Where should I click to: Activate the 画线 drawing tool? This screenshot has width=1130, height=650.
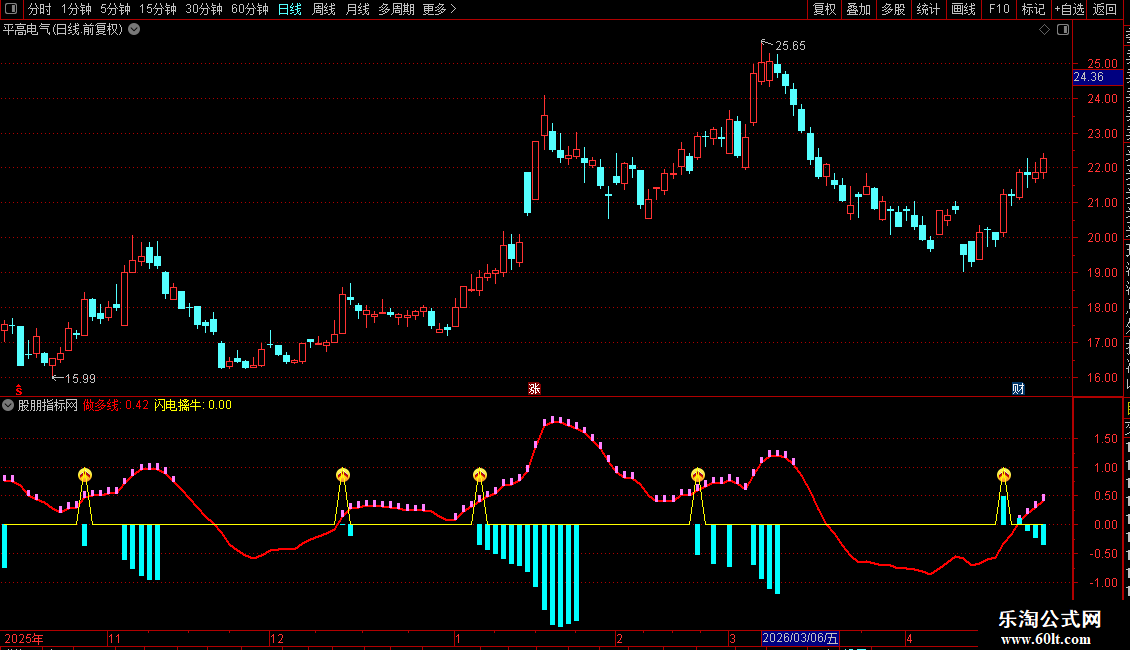[x=963, y=9]
